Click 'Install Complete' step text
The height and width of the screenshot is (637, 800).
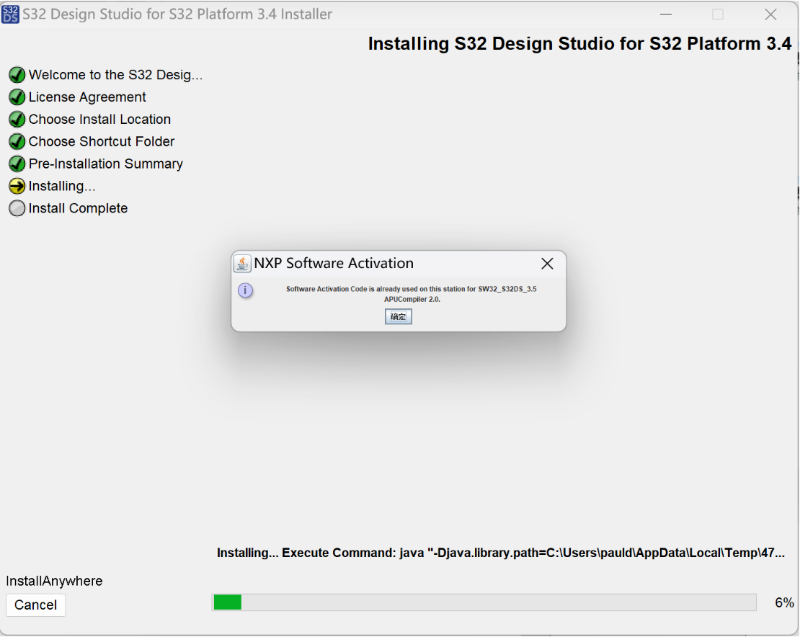pyautogui.click(x=78, y=208)
